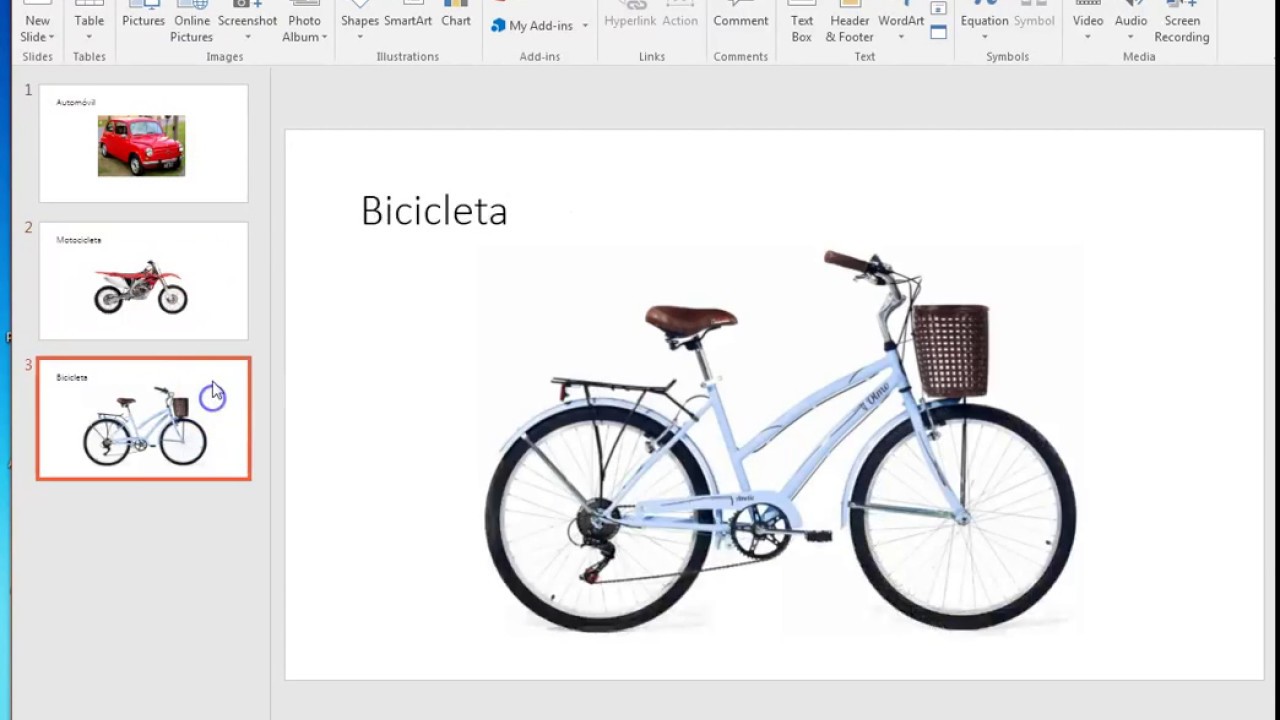Click the Hyperlink command

point(630,15)
